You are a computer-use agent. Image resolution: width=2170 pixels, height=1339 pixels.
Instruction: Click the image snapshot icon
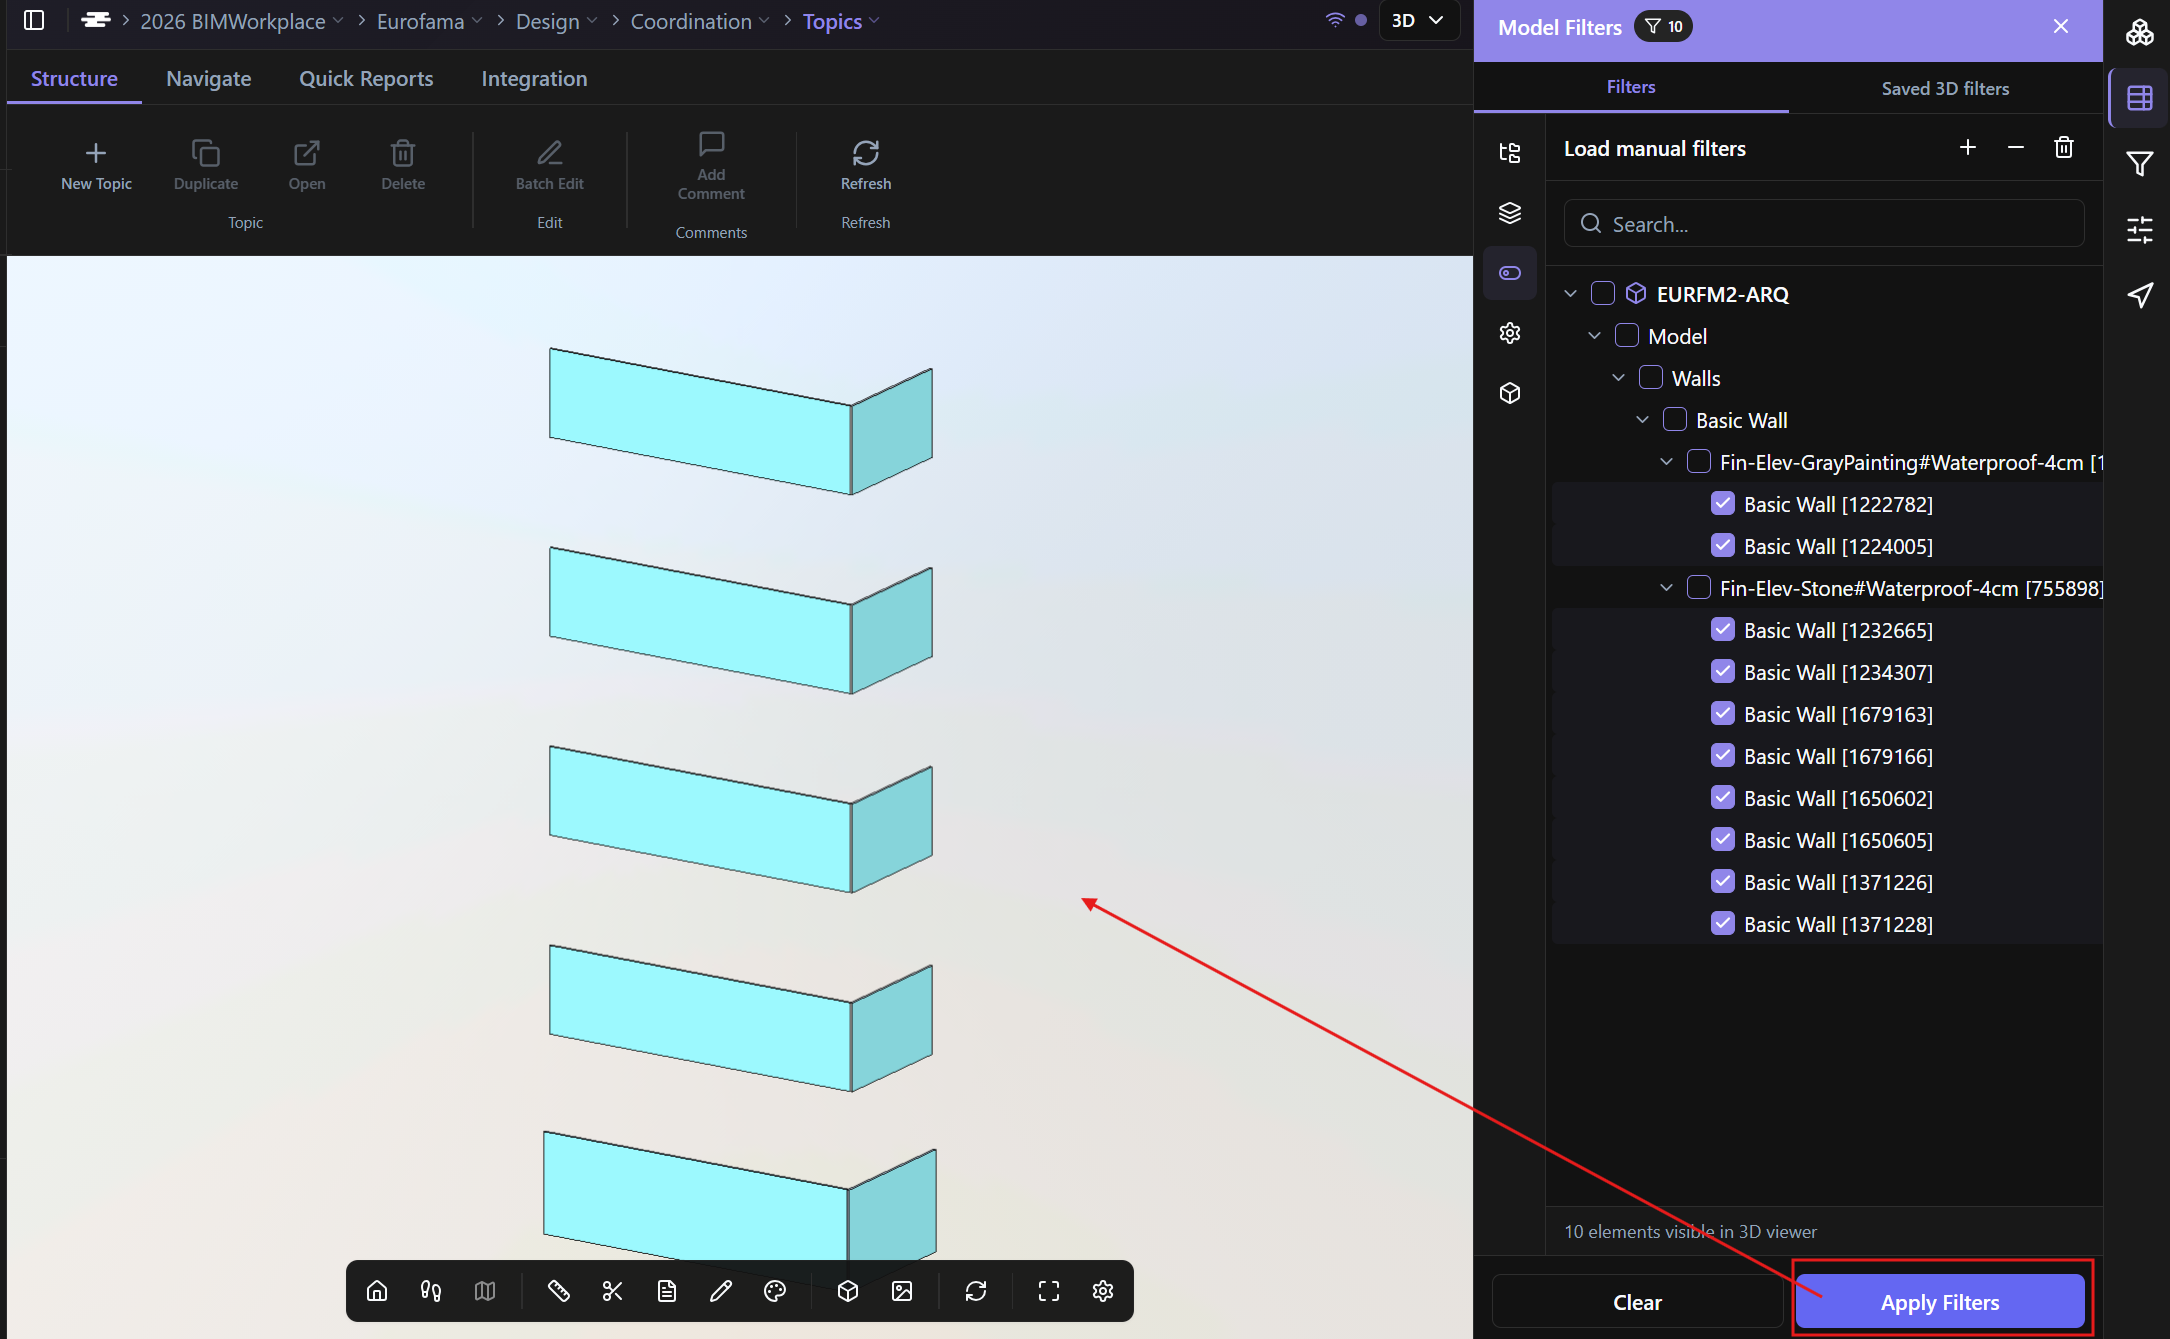pyautogui.click(x=902, y=1291)
